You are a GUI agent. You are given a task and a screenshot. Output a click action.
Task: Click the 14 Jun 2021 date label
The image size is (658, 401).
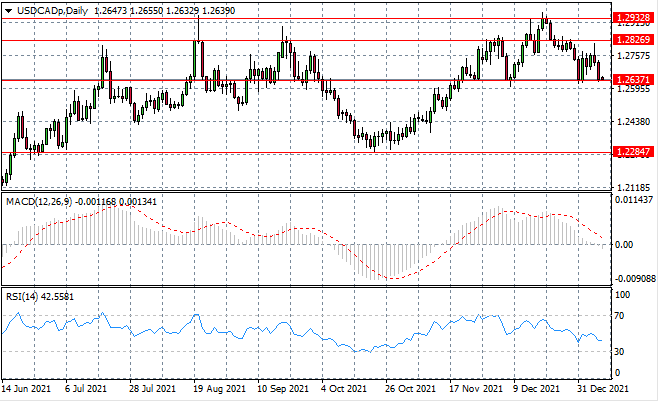[26, 389]
